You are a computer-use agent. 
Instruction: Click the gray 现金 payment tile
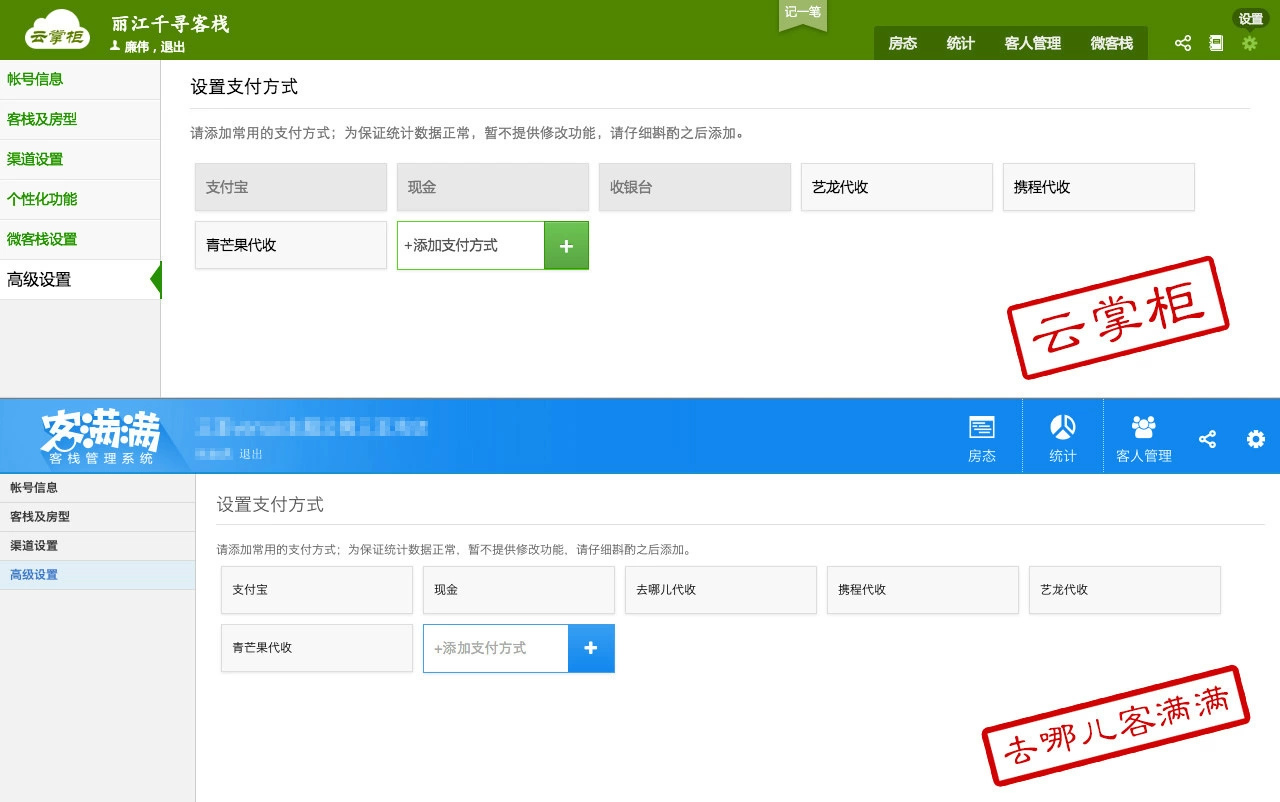493,187
